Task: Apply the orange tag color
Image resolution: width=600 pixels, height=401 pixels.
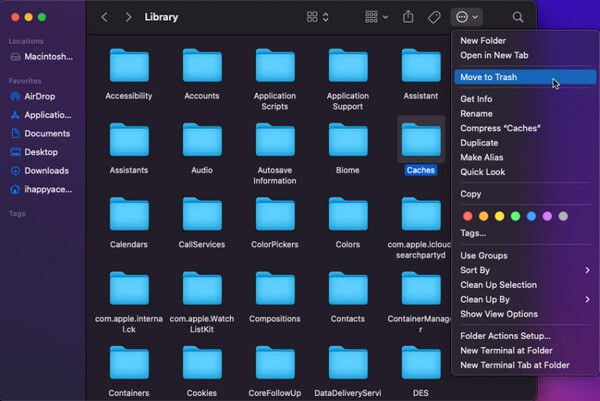Action: (484, 216)
